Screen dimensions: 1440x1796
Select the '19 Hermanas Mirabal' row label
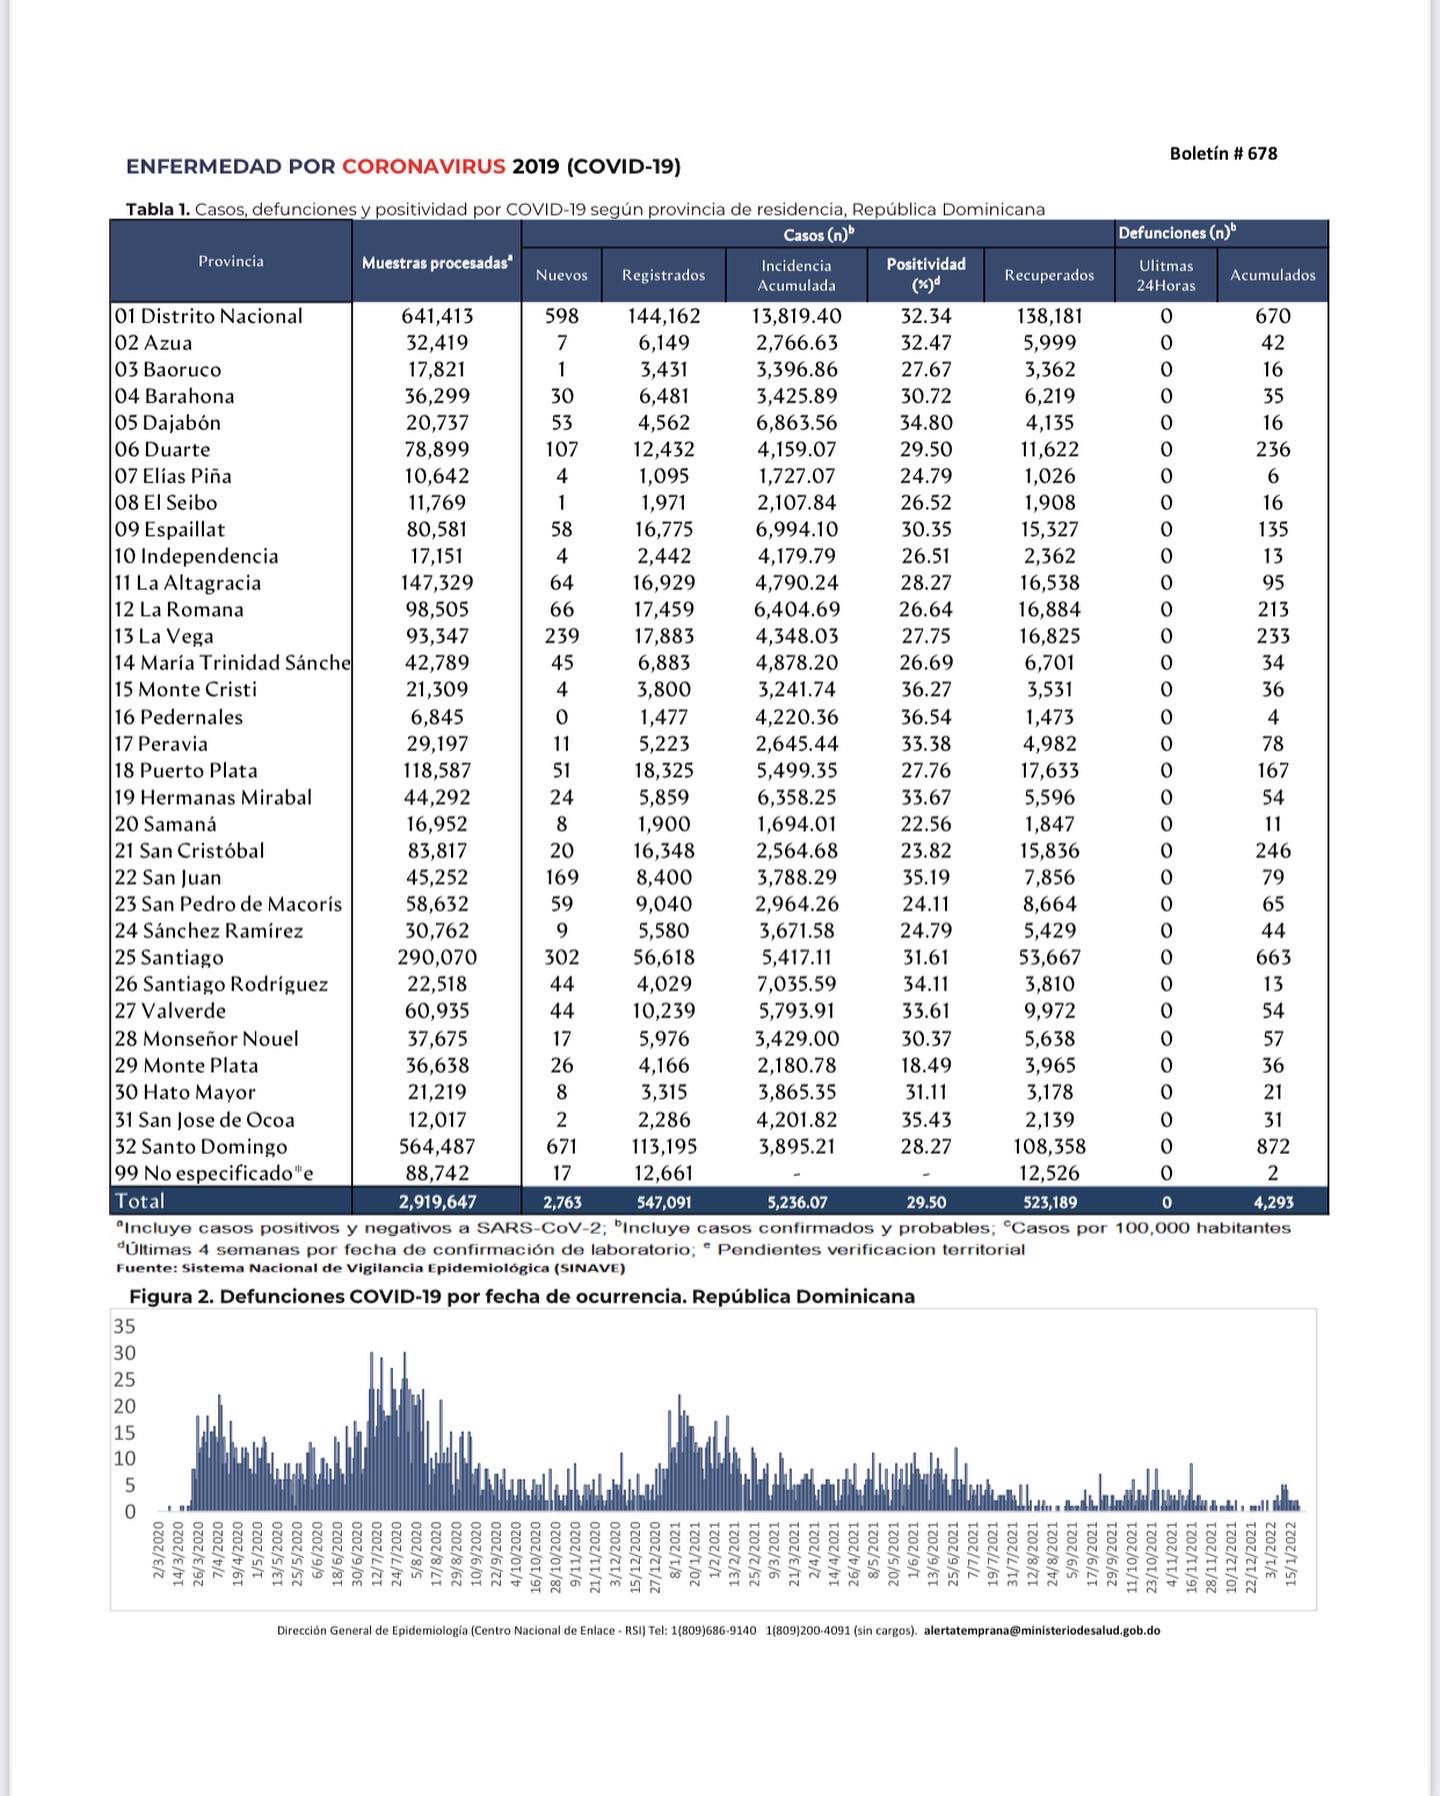pyautogui.click(x=213, y=797)
